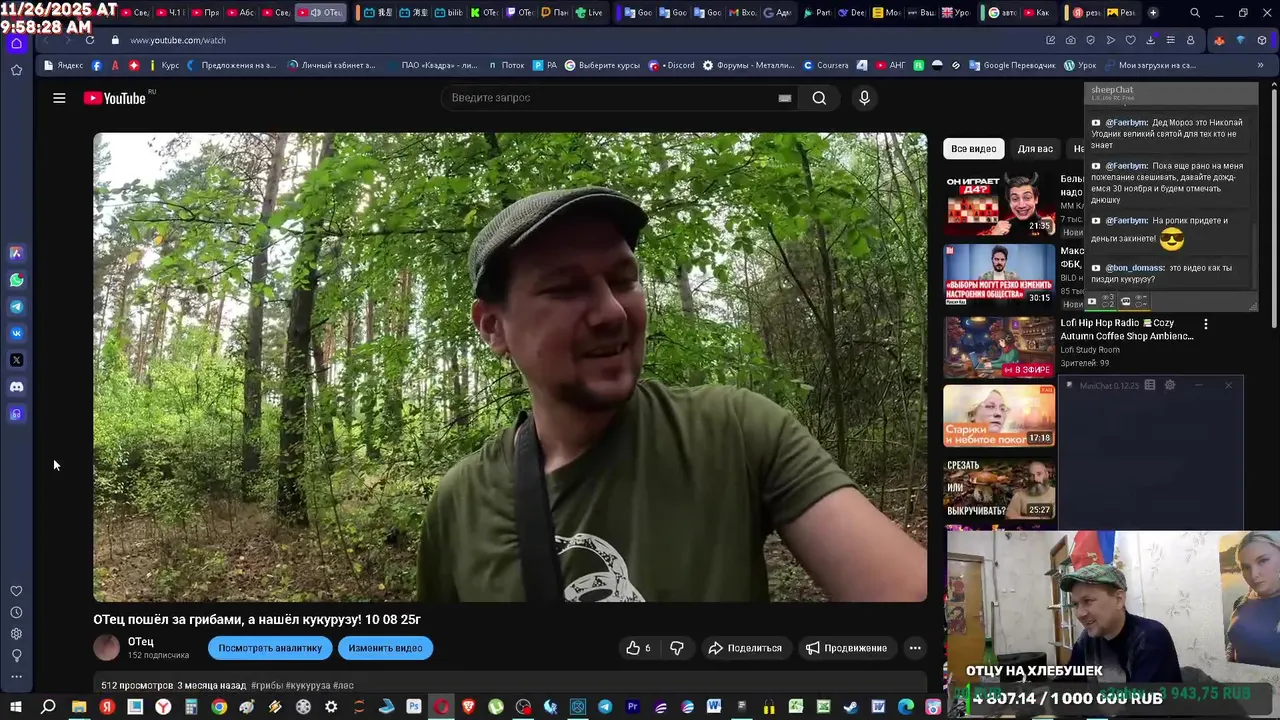Open X (Twitter) in the Opera sidebar
The height and width of the screenshot is (720, 1280).
[16, 360]
